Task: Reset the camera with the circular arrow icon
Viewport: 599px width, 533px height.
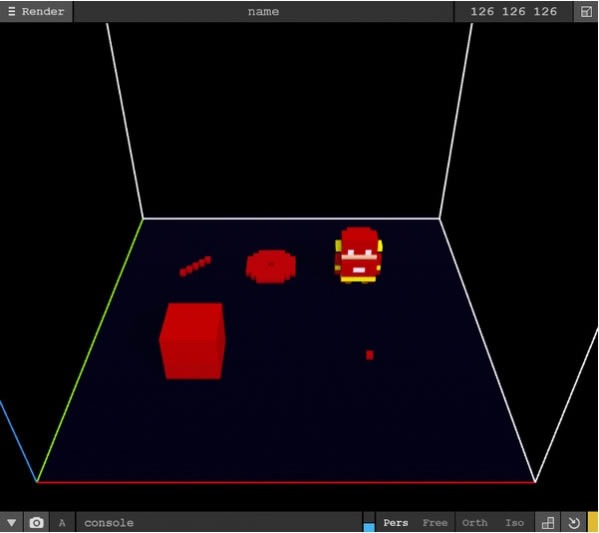Action: (x=573, y=522)
